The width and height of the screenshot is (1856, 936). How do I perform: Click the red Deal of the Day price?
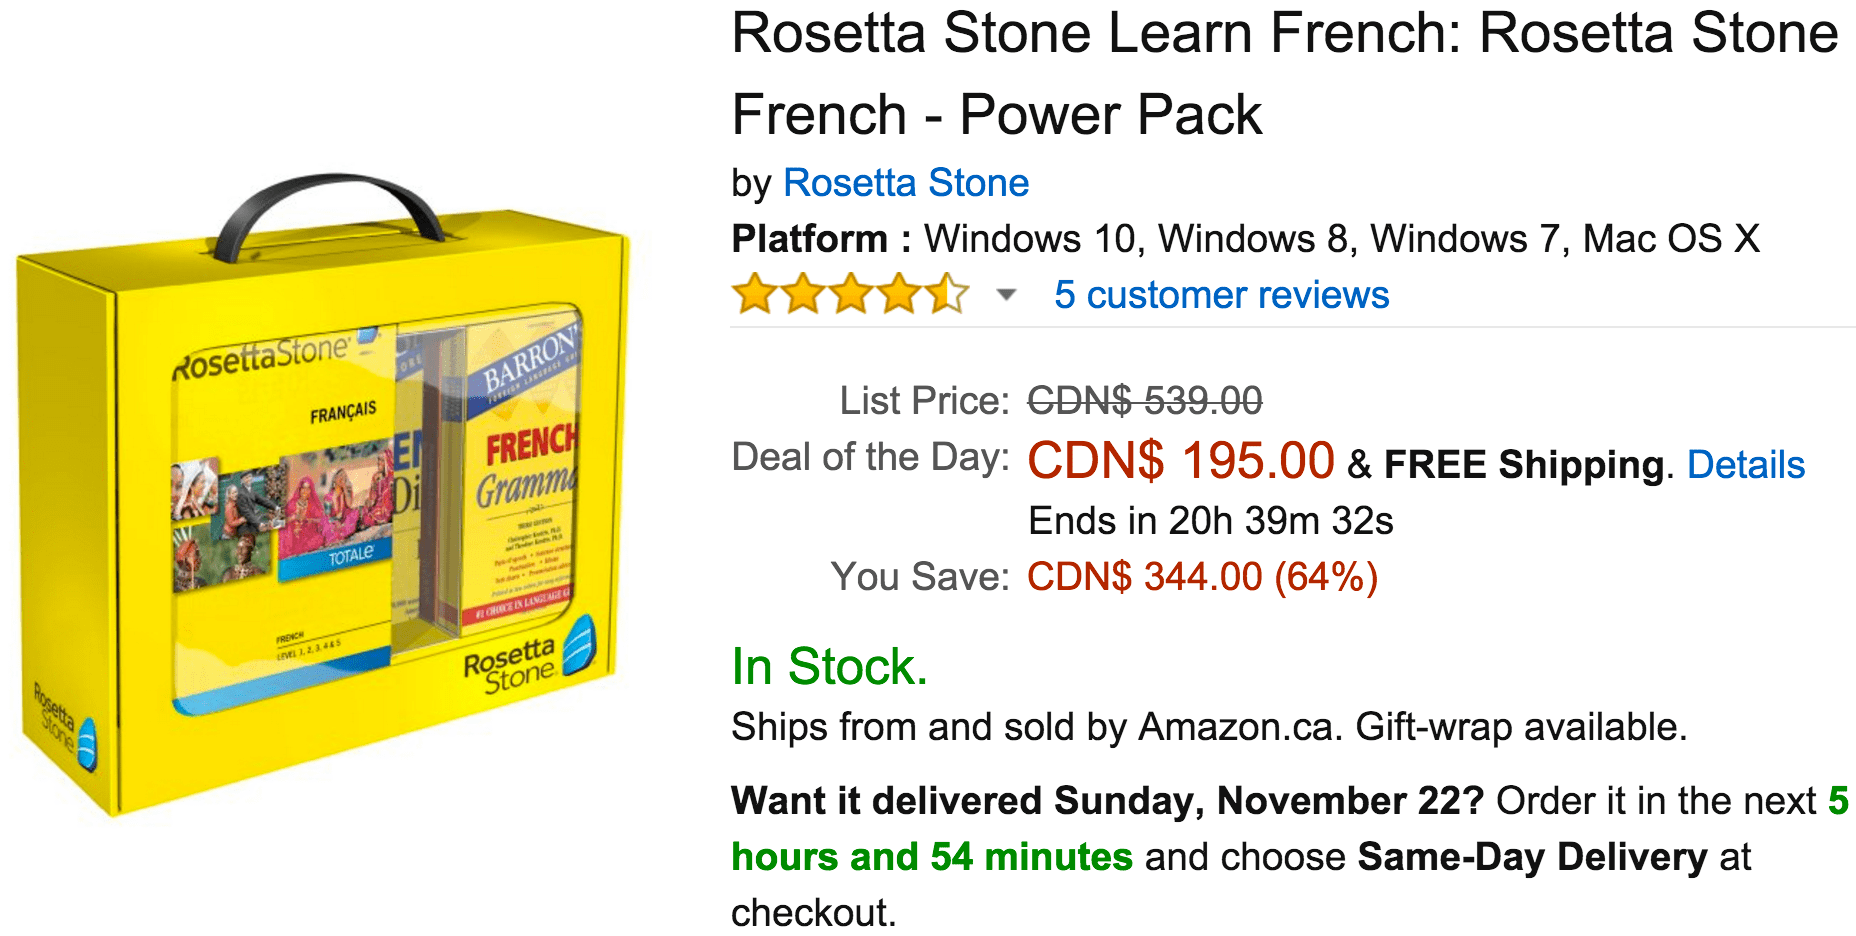tap(1180, 461)
